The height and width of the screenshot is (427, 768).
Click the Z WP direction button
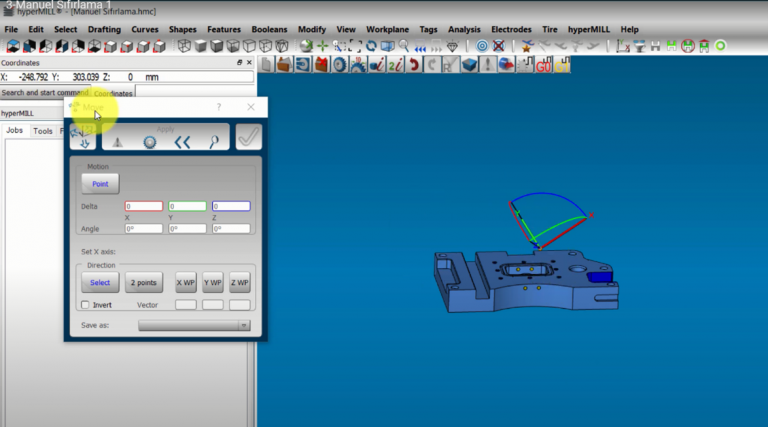tap(239, 282)
